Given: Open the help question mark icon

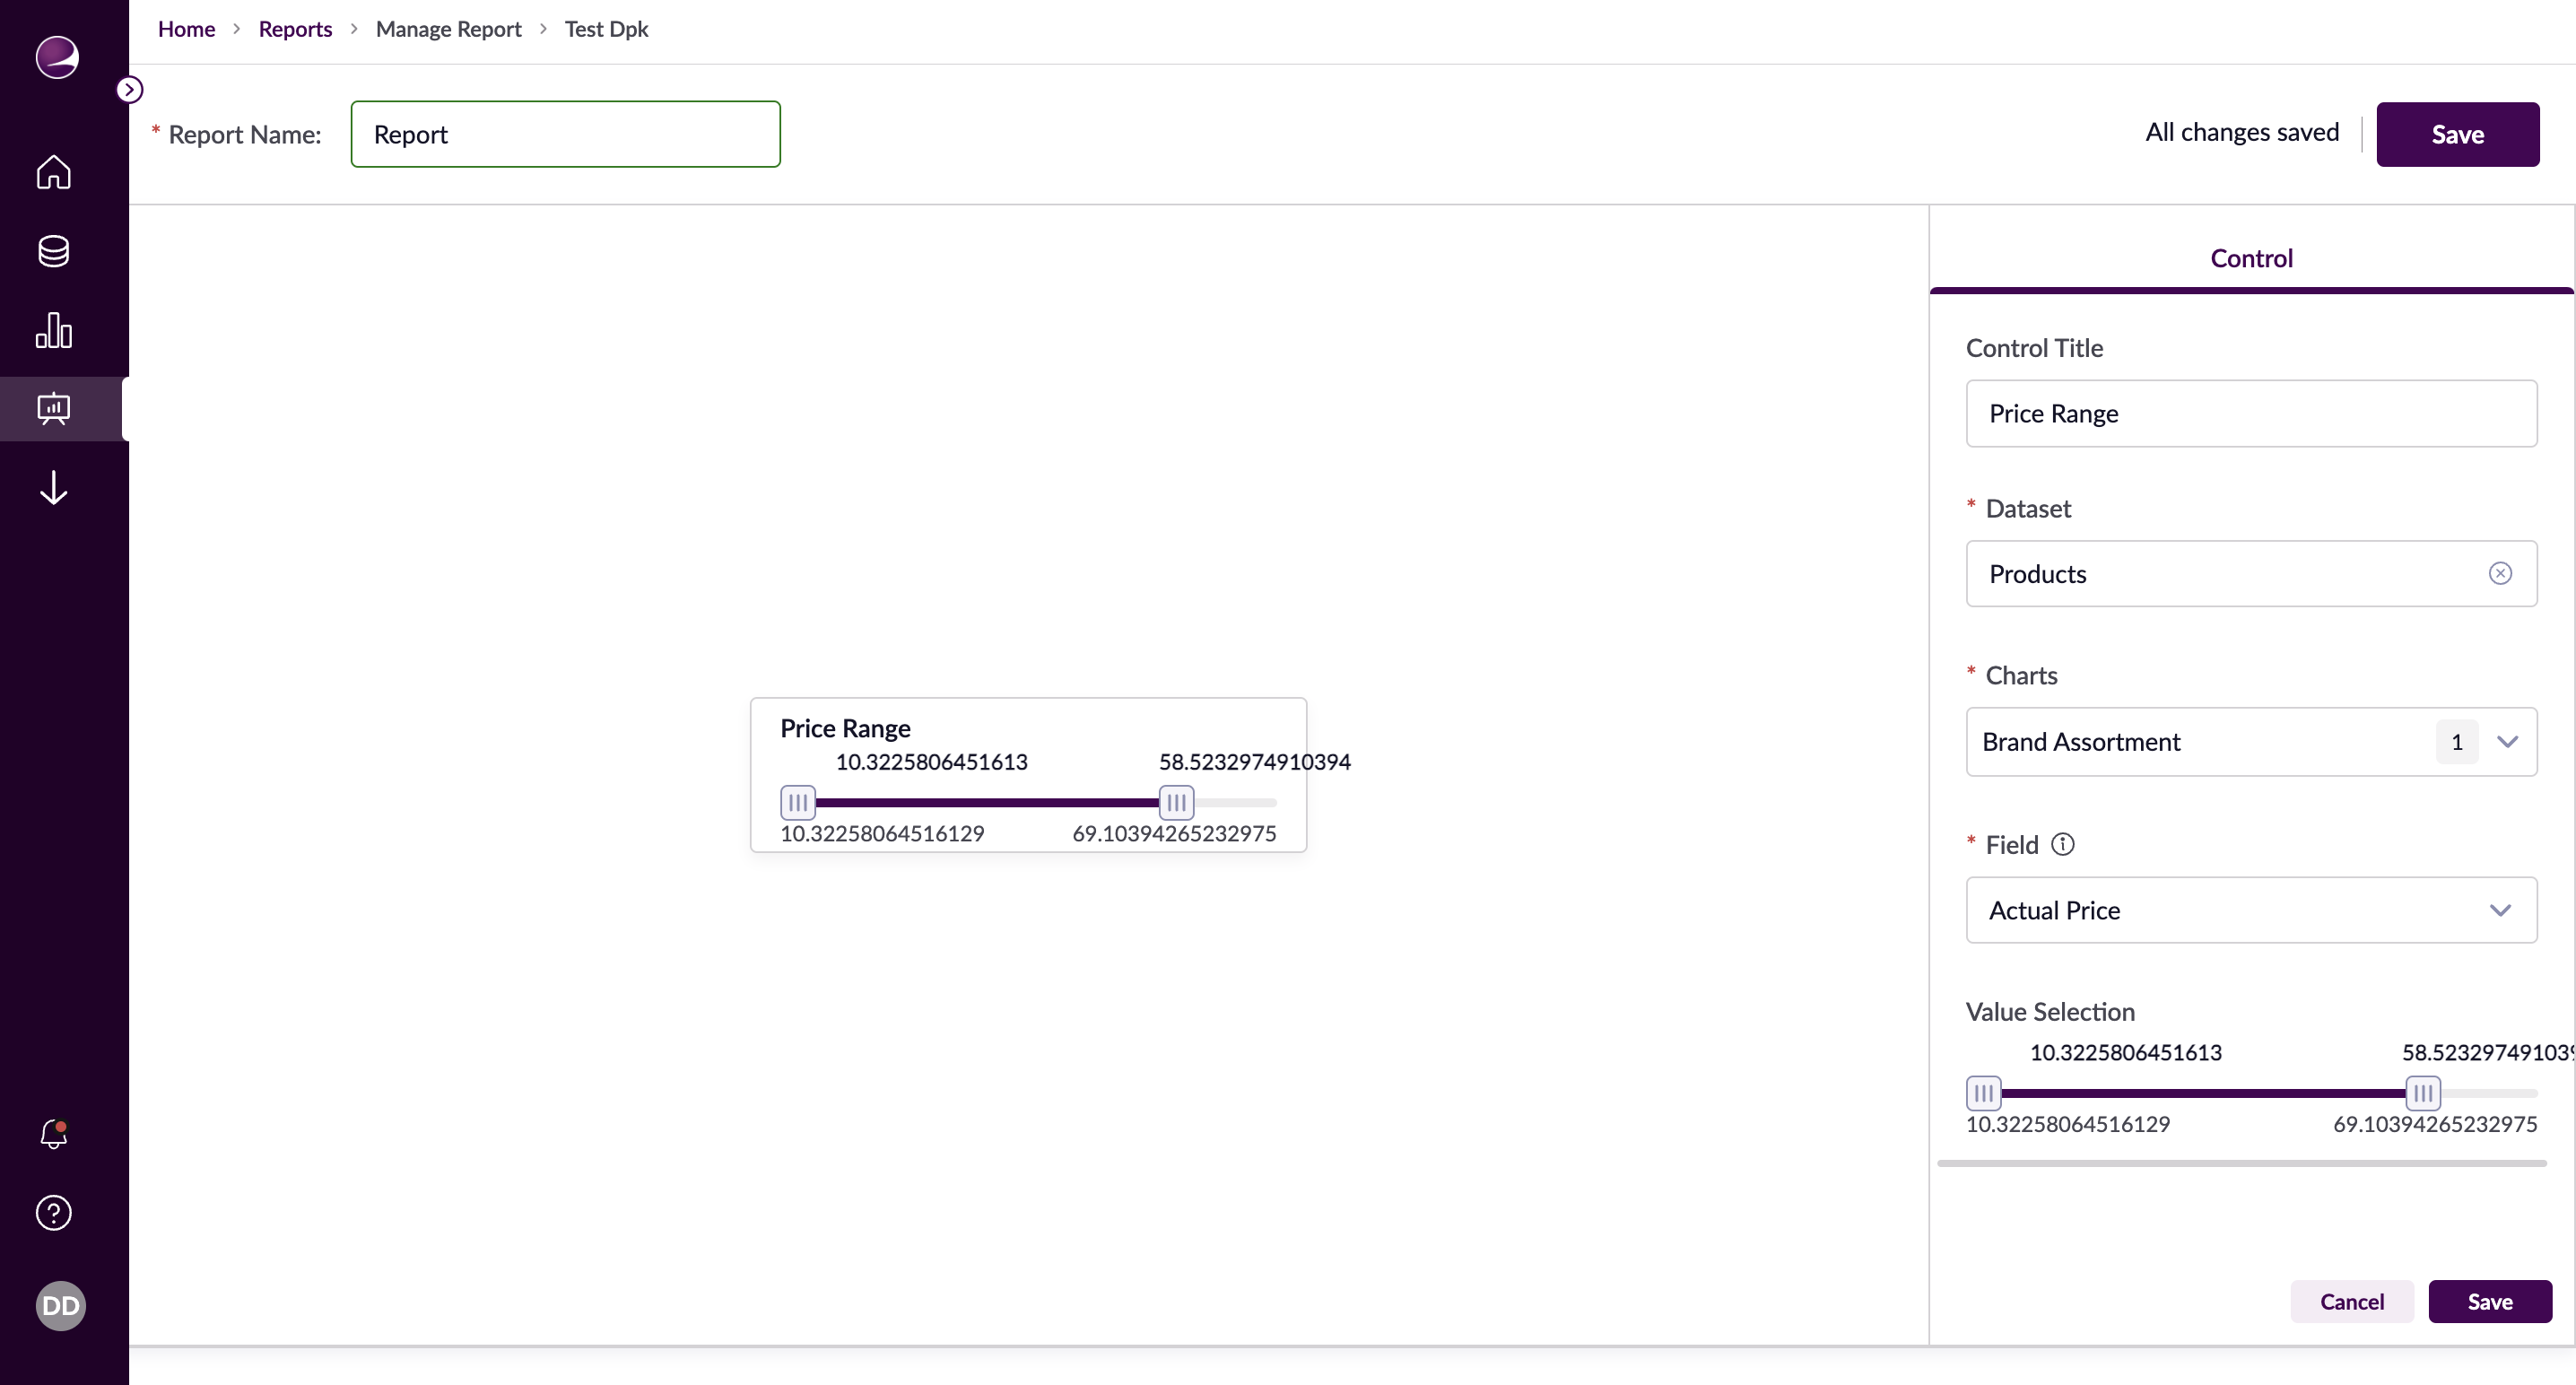Looking at the screenshot, I should [54, 1212].
